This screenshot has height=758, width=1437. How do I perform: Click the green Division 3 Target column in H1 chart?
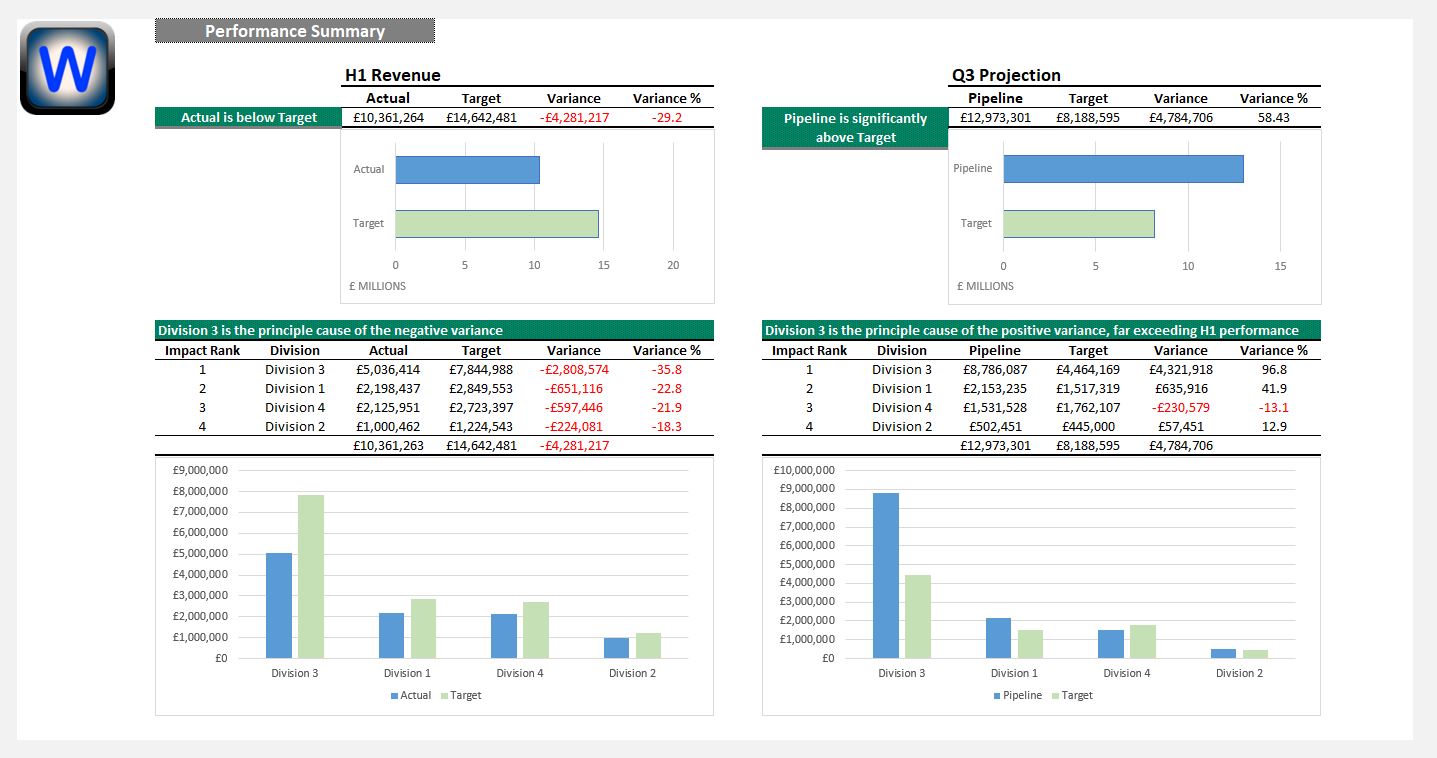coord(311,576)
